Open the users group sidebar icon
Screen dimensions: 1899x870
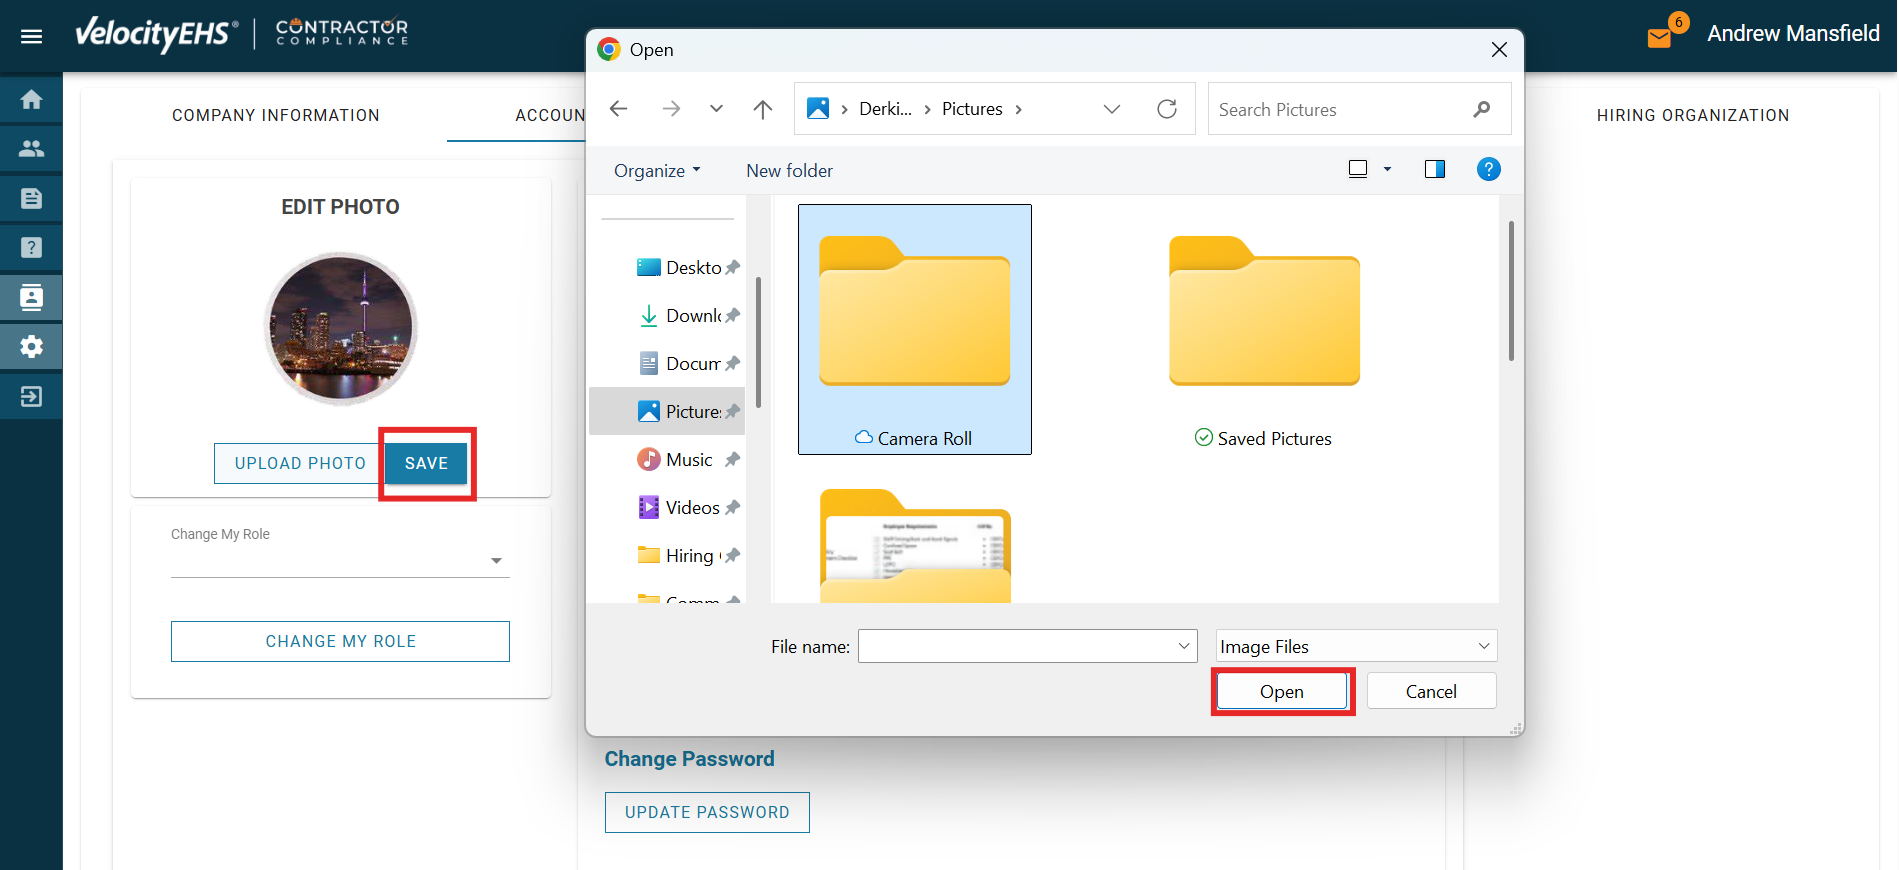tap(31, 149)
